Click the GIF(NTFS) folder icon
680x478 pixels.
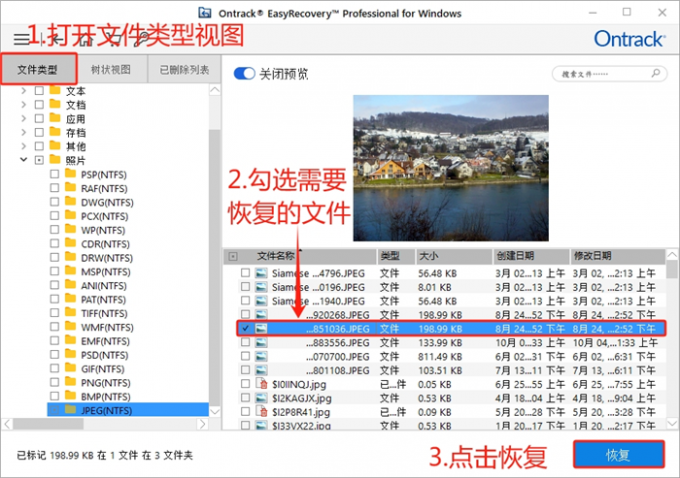click(x=70, y=368)
